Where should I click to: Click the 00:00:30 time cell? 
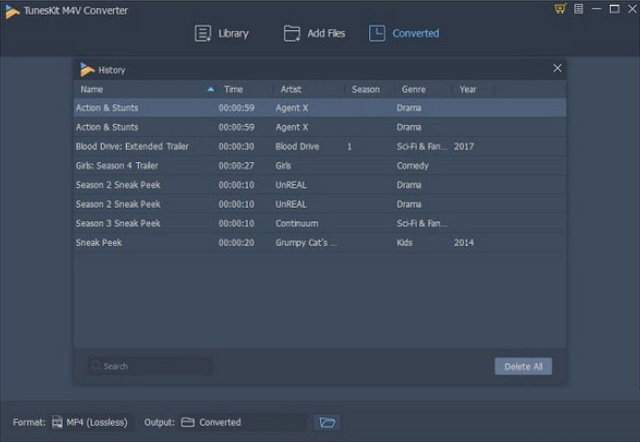pyautogui.click(x=236, y=147)
